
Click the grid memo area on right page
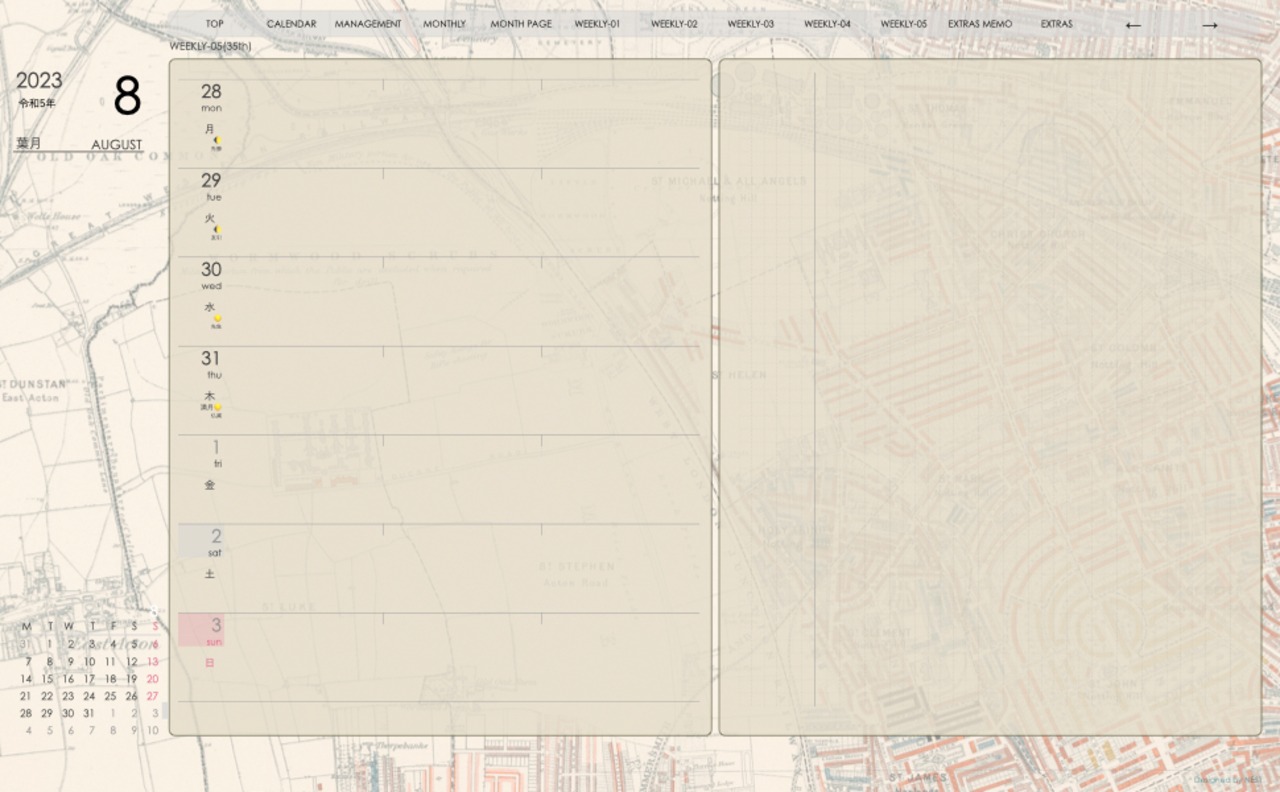point(1035,400)
